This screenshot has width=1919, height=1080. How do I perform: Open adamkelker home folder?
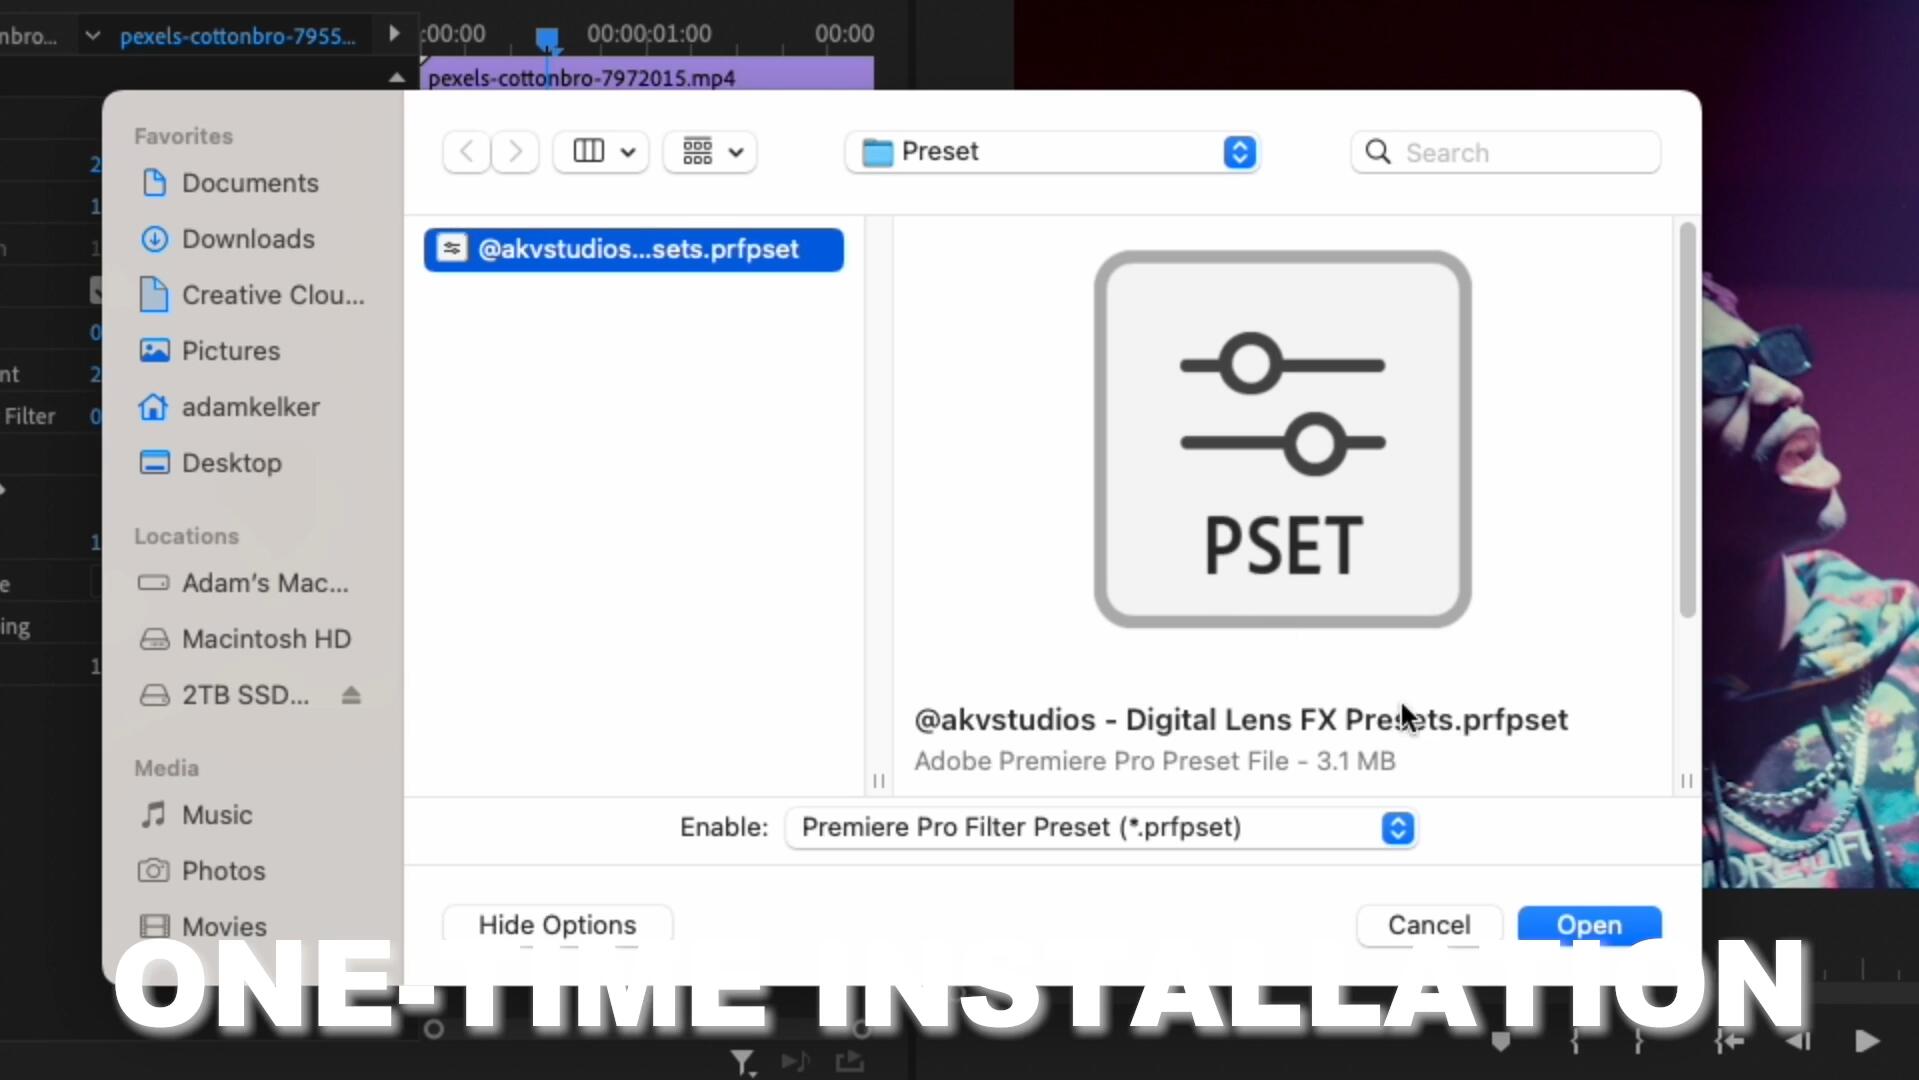229,407
